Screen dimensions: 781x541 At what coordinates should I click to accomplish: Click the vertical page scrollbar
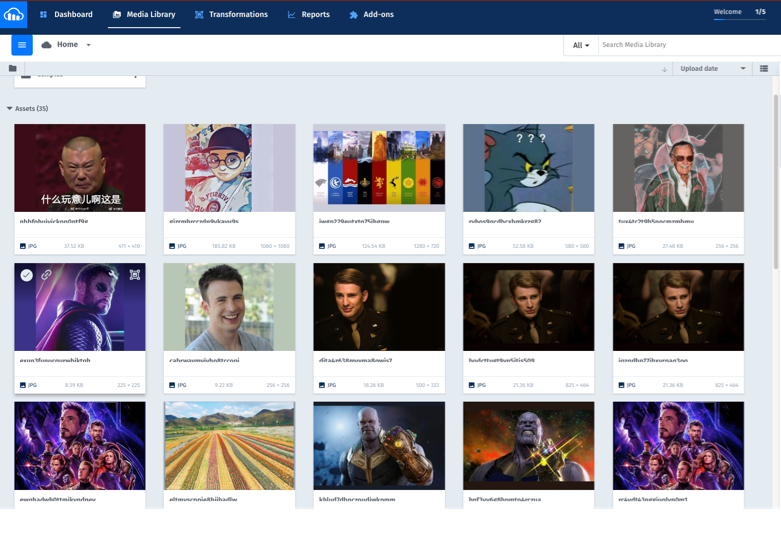pos(776,182)
